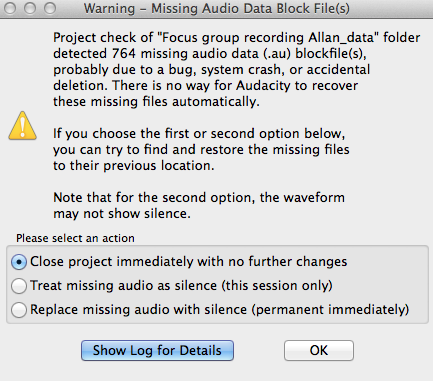Click the '764 missing audio data' message line
The width and height of the screenshot is (433, 381).
[x=210, y=54]
